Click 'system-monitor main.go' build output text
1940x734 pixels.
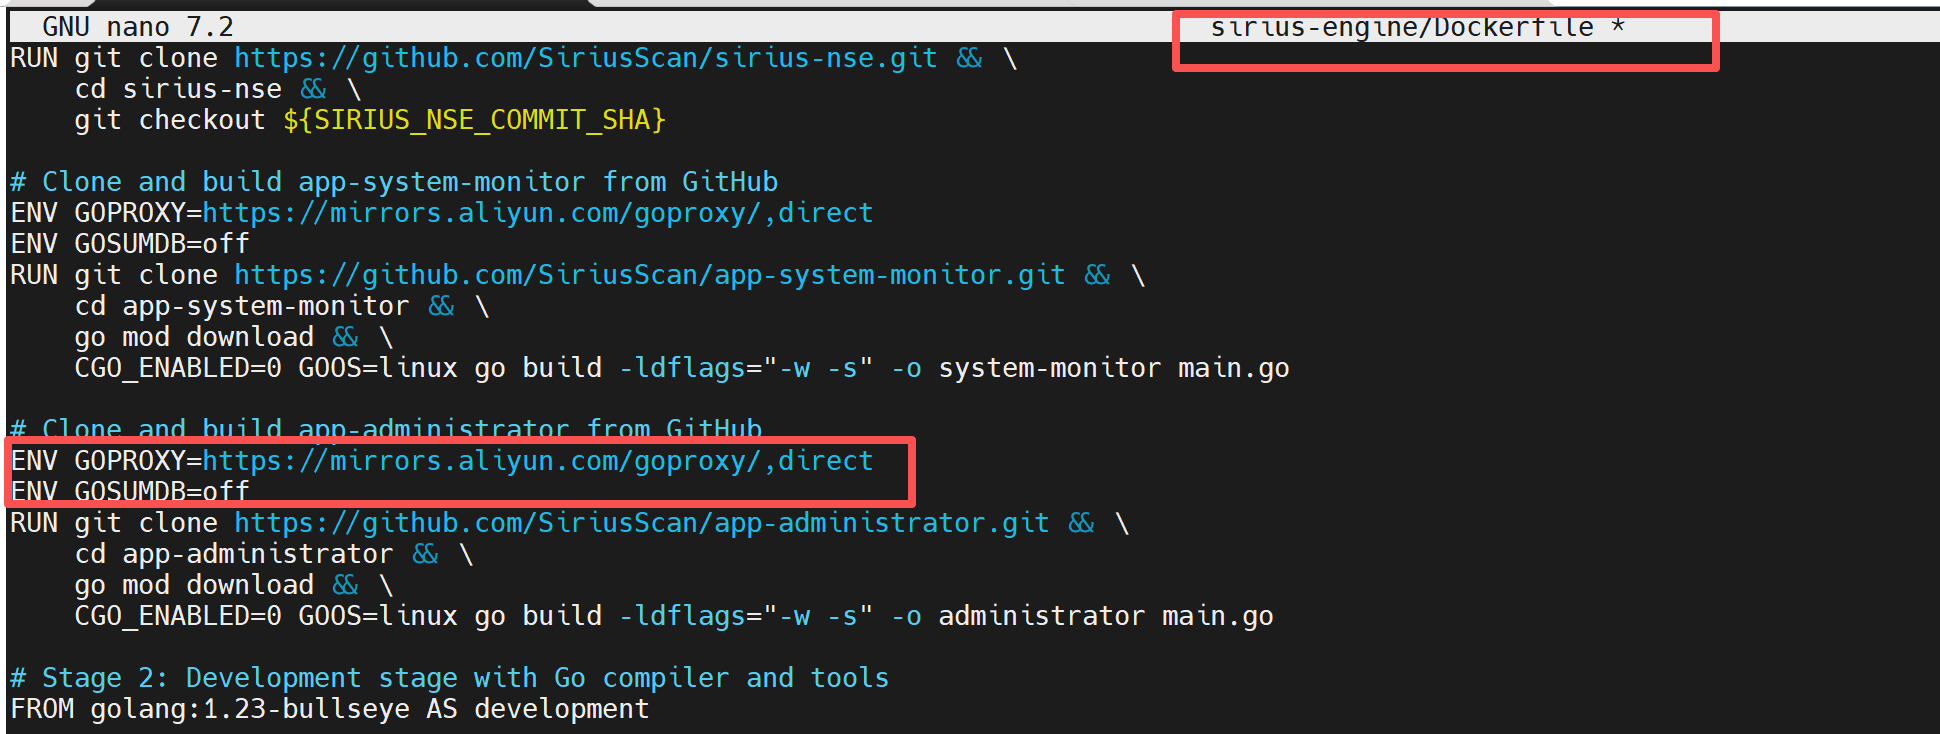[1114, 368]
